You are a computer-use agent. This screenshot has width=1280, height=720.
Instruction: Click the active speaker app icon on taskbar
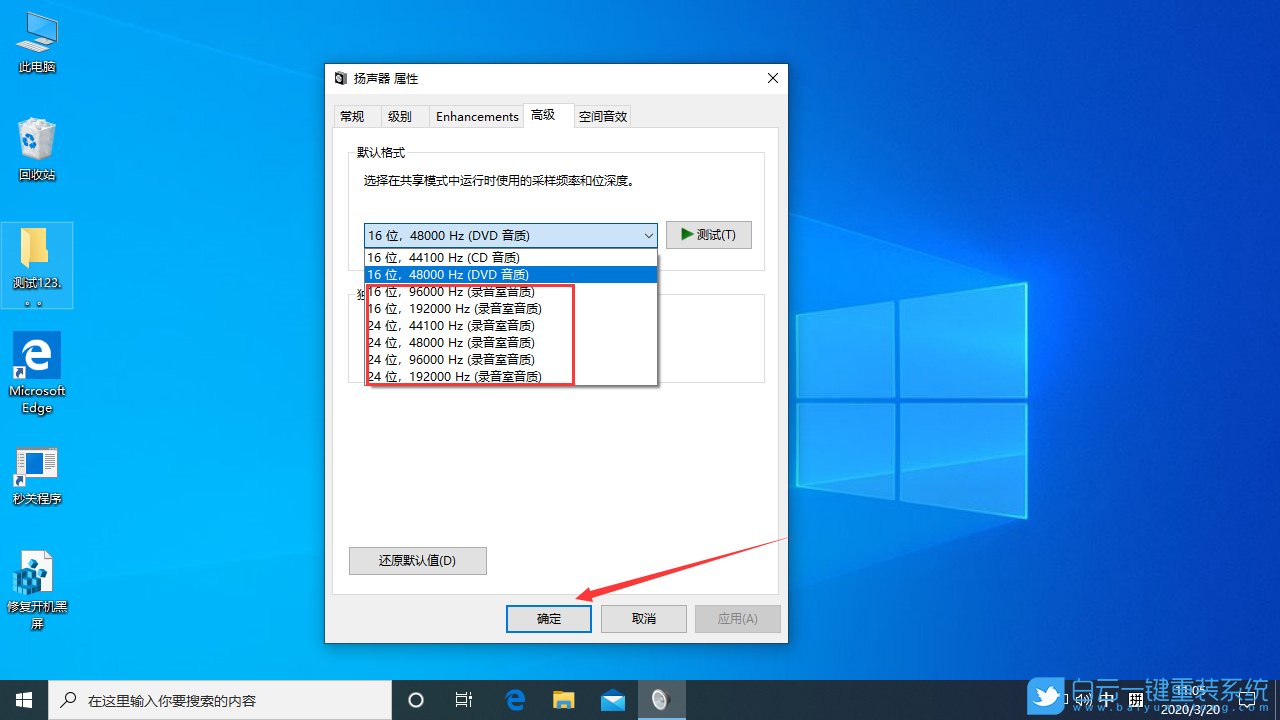tap(661, 700)
